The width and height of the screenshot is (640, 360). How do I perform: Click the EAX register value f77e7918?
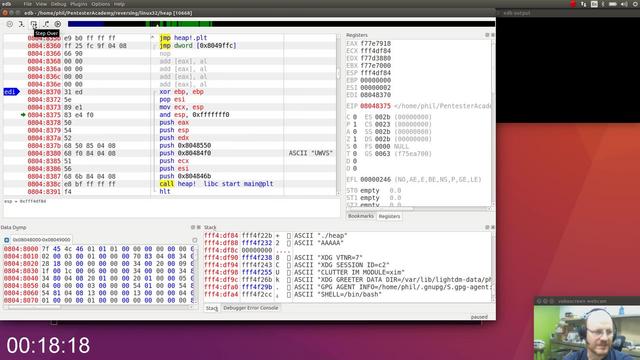376,43
